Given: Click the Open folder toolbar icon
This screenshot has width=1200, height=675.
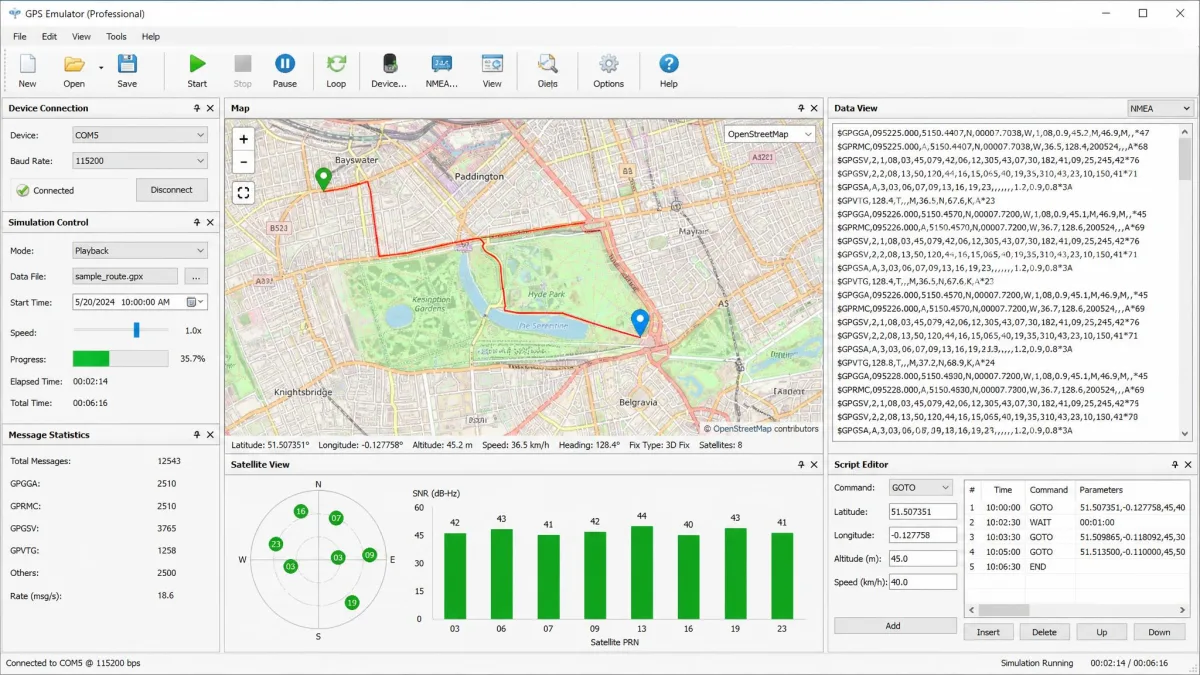Looking at the screenshot, I should point(74,65).
